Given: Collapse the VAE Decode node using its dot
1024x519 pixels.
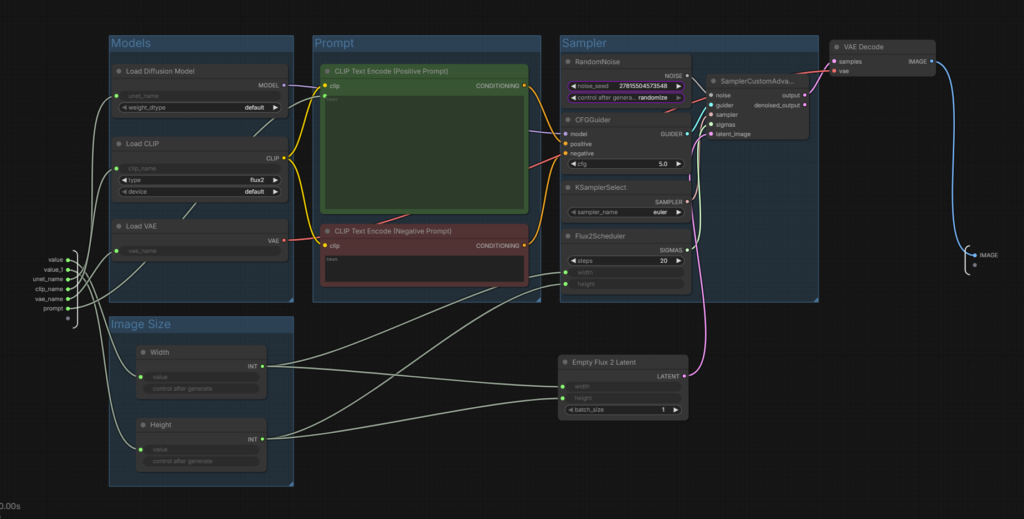Looking at the screenshot, I should pyautogui.click(x=838, y=47).
